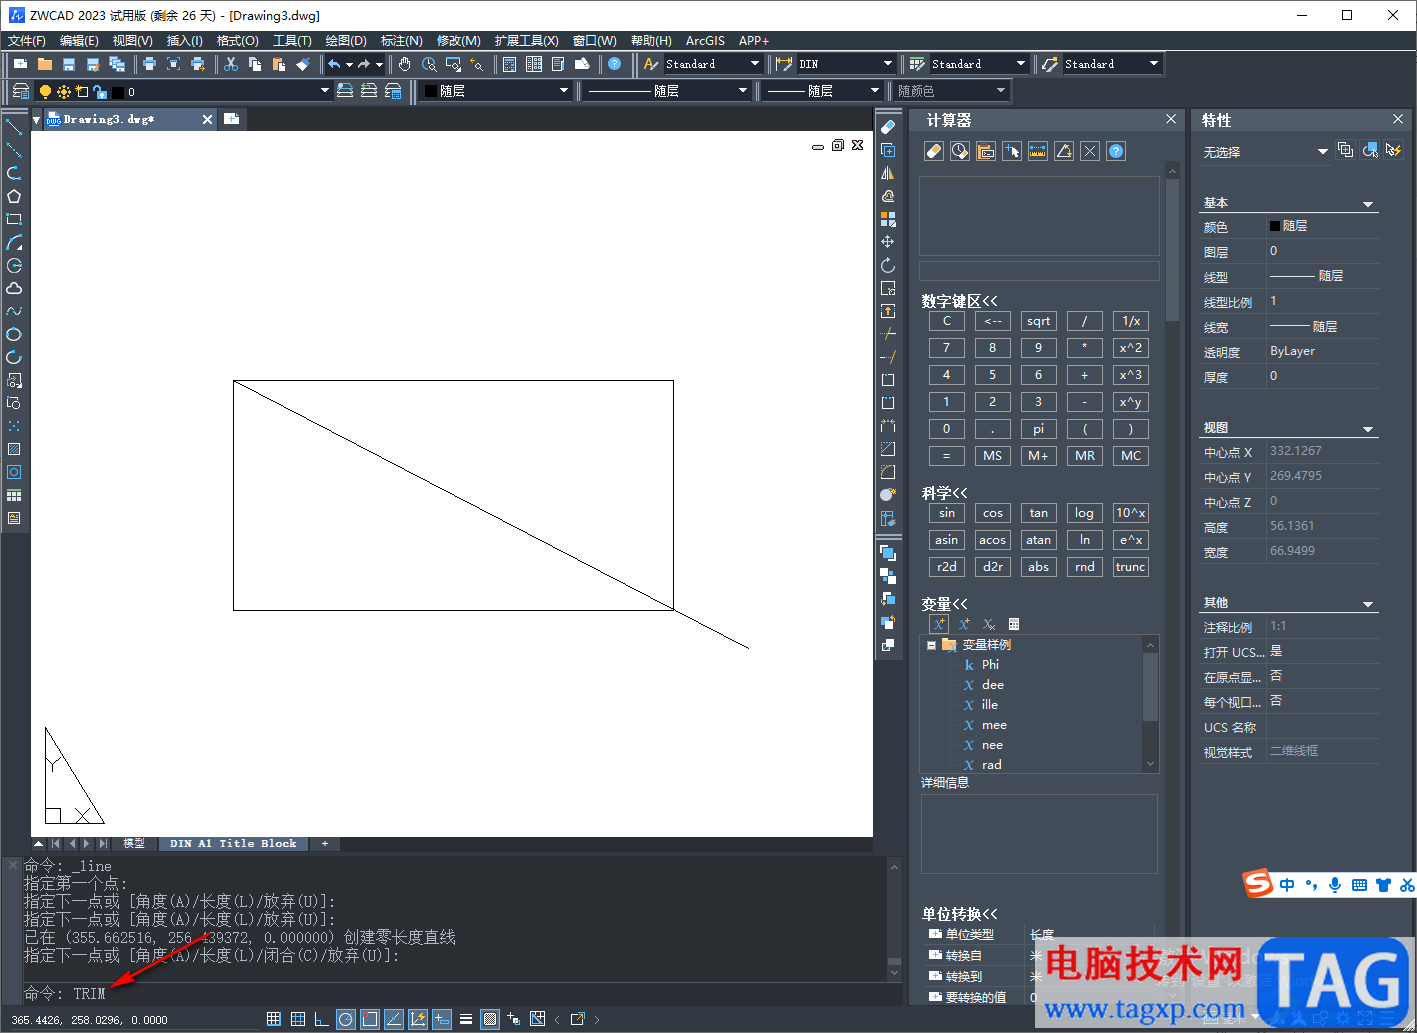Screen dimensions: 1417x1033
Task: Click the Mirror tool in modify toolbar
Action: pyautogui.click(x=887, y=173)
